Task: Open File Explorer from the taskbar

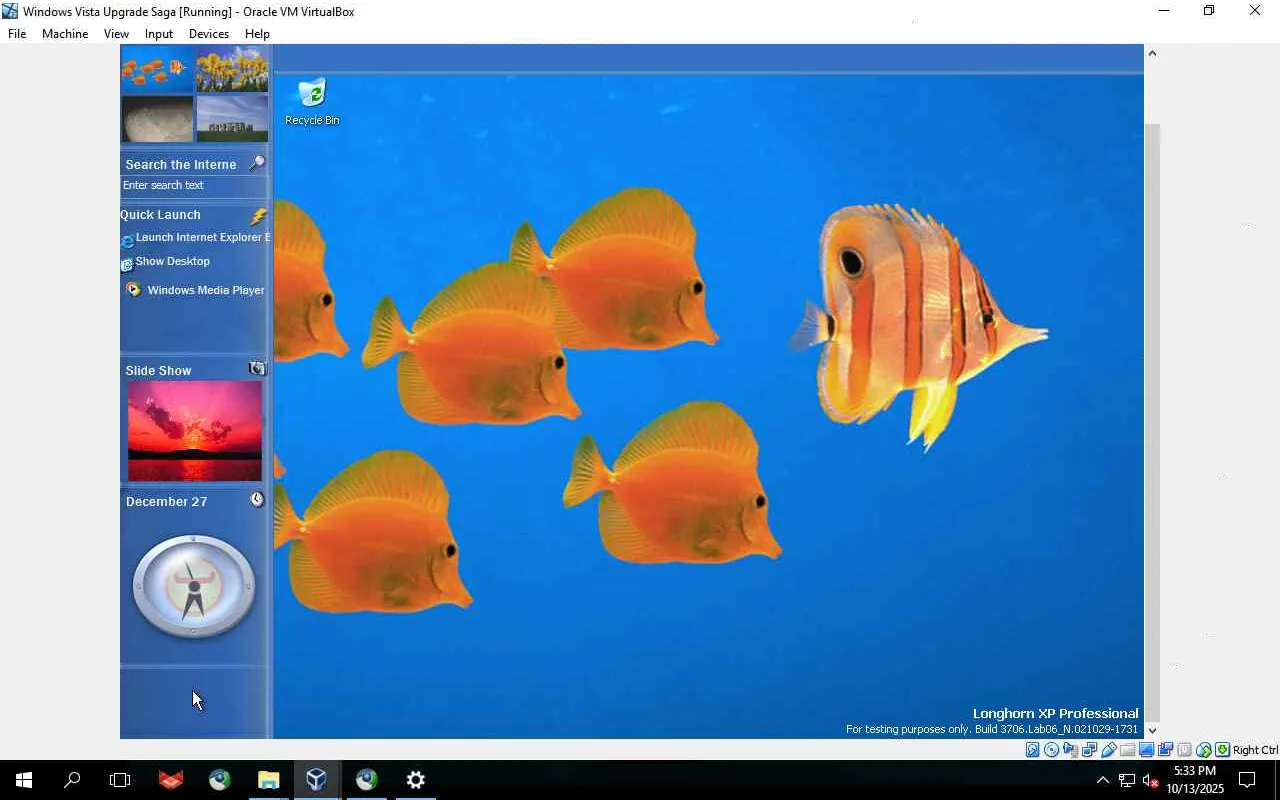Action: click(268, 780)
